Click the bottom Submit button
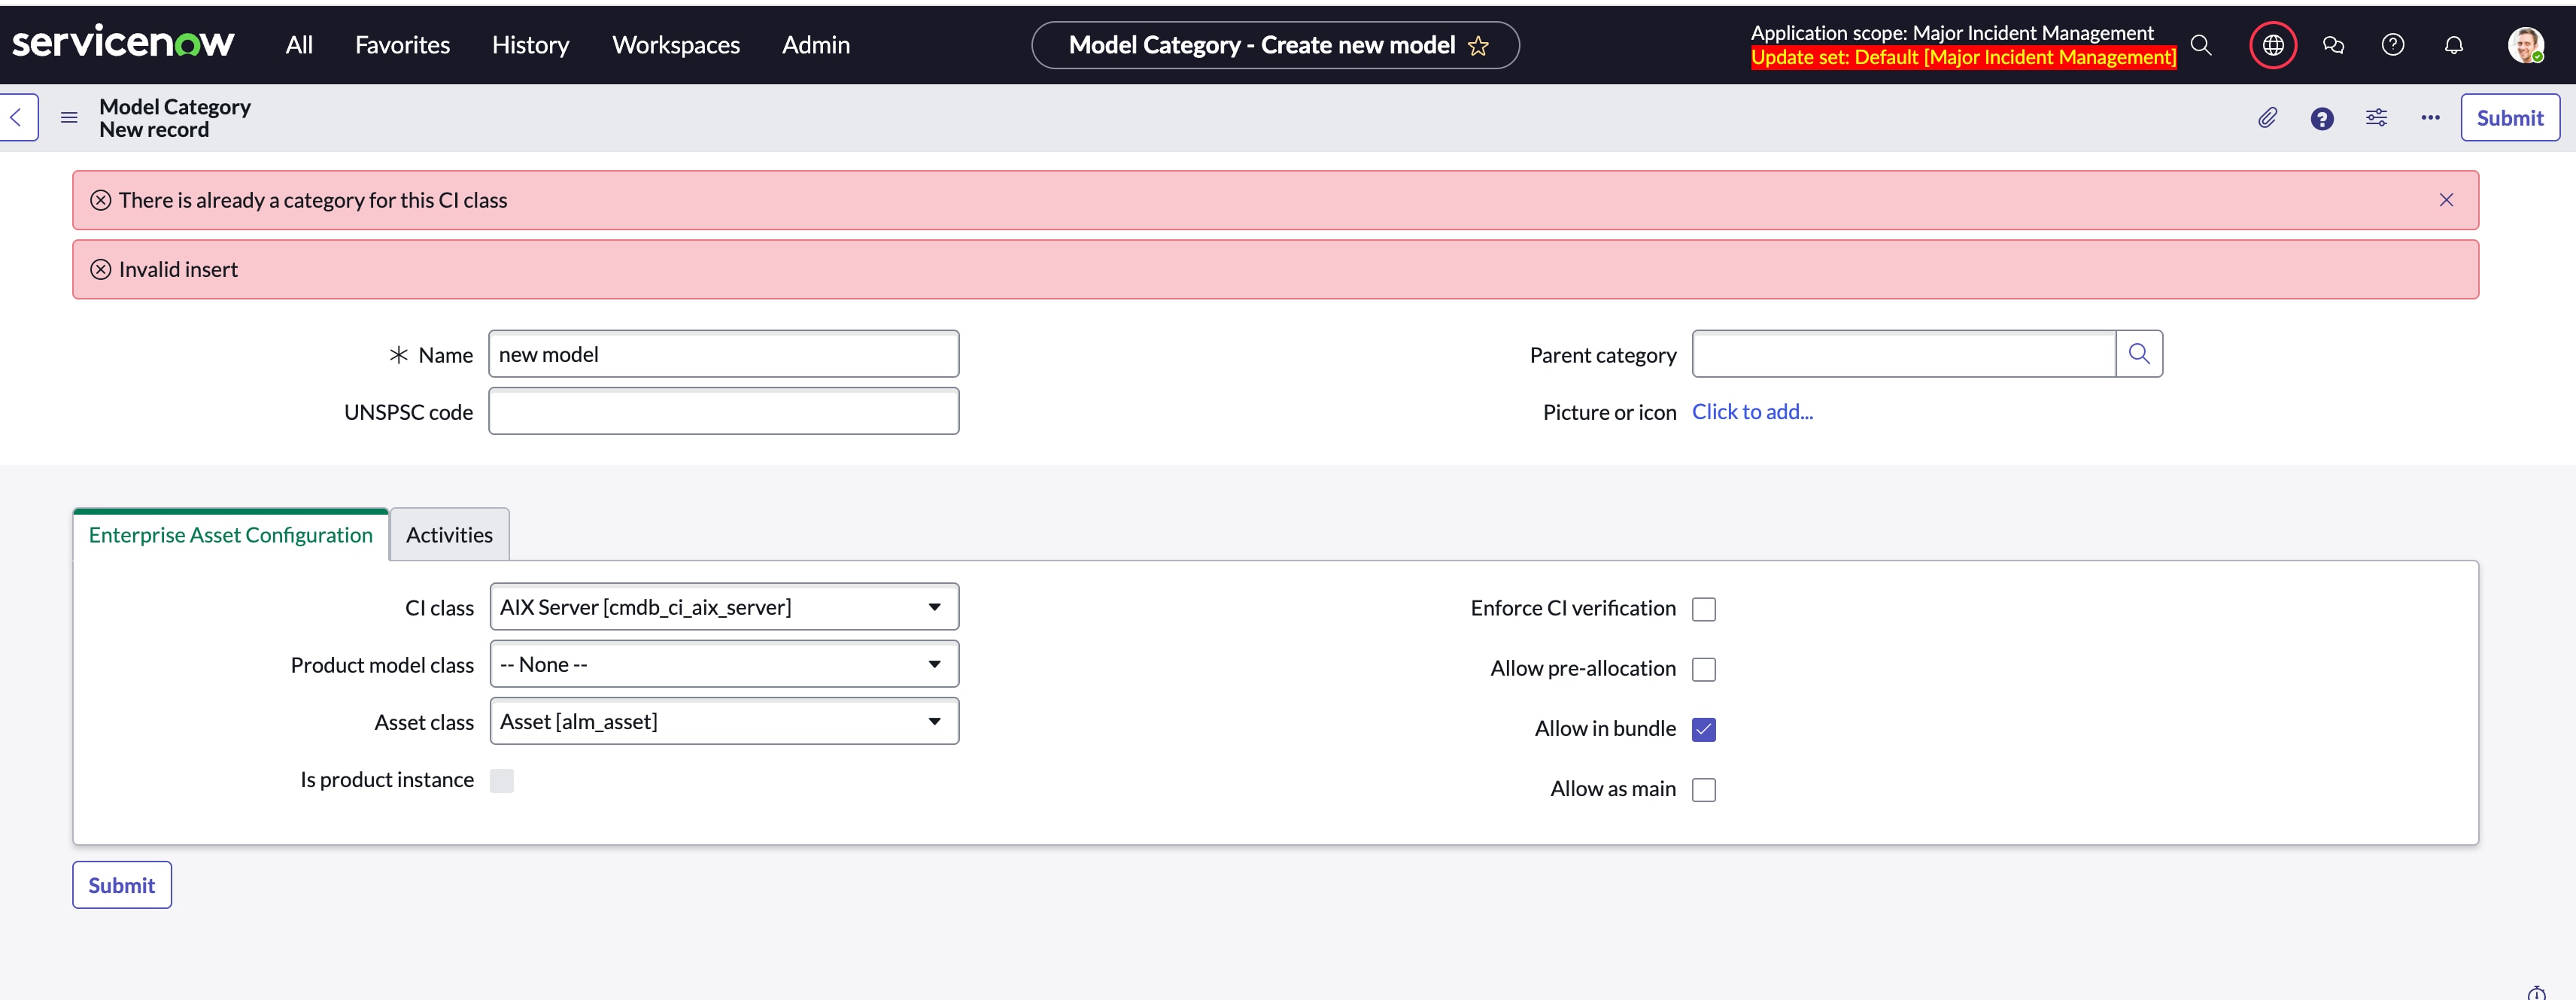Viewport: 2576px width, 1000px height. (122, 885)
